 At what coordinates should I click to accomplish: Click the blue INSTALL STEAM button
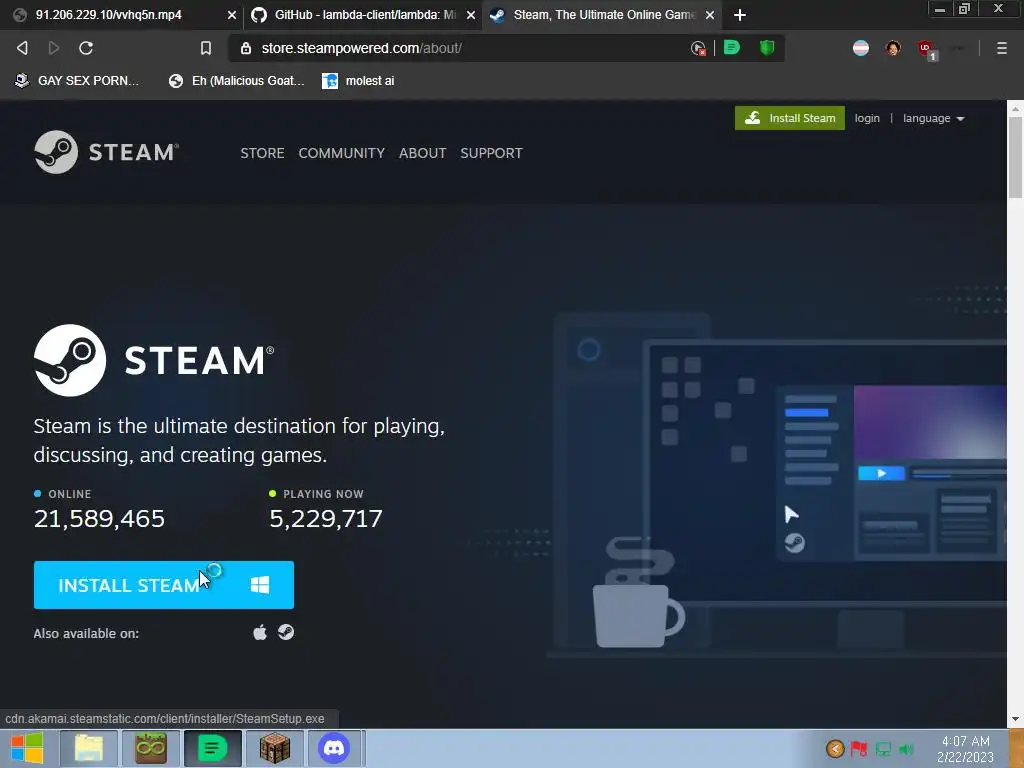(x=163, y=584)
